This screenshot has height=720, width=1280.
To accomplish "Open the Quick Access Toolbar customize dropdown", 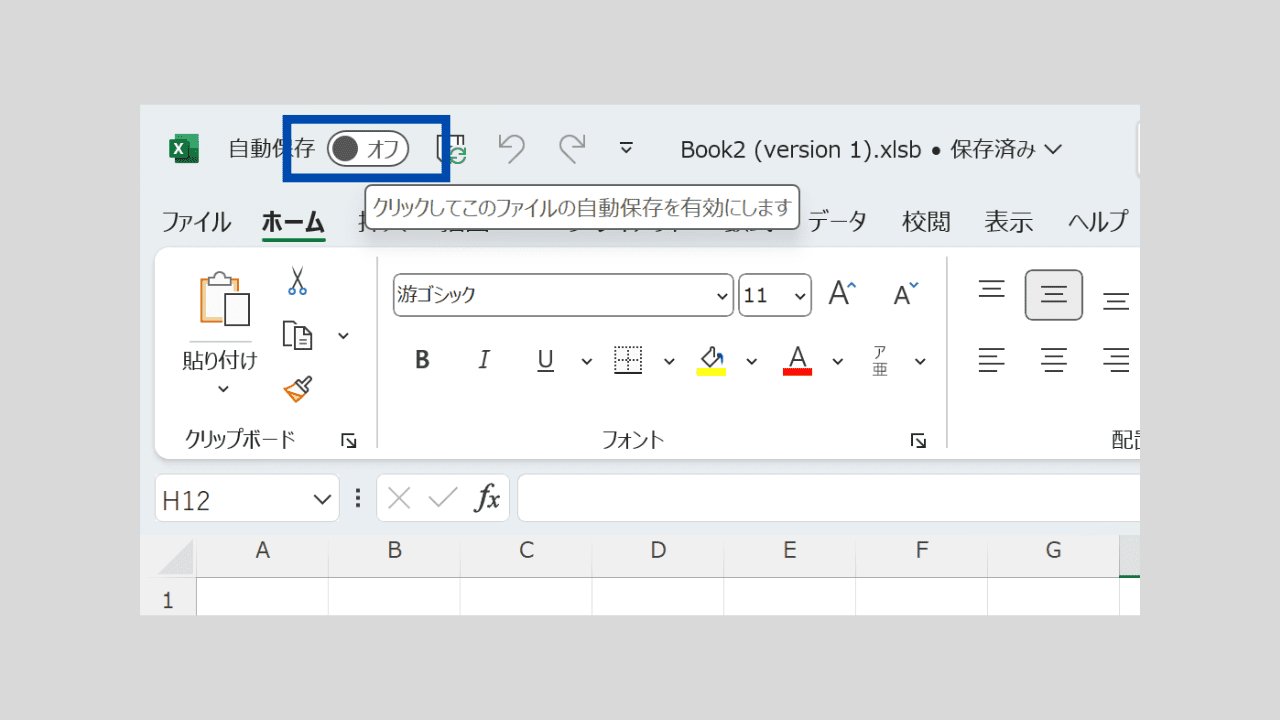I will coord(626,149).
